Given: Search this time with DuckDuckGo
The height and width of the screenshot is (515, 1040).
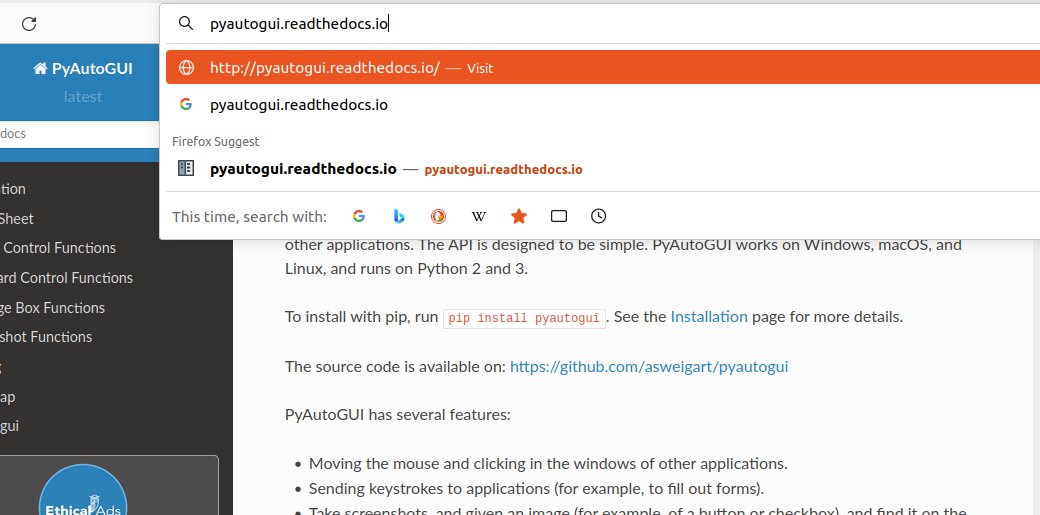Looking at the screenshot, I should tap(438, 216).
